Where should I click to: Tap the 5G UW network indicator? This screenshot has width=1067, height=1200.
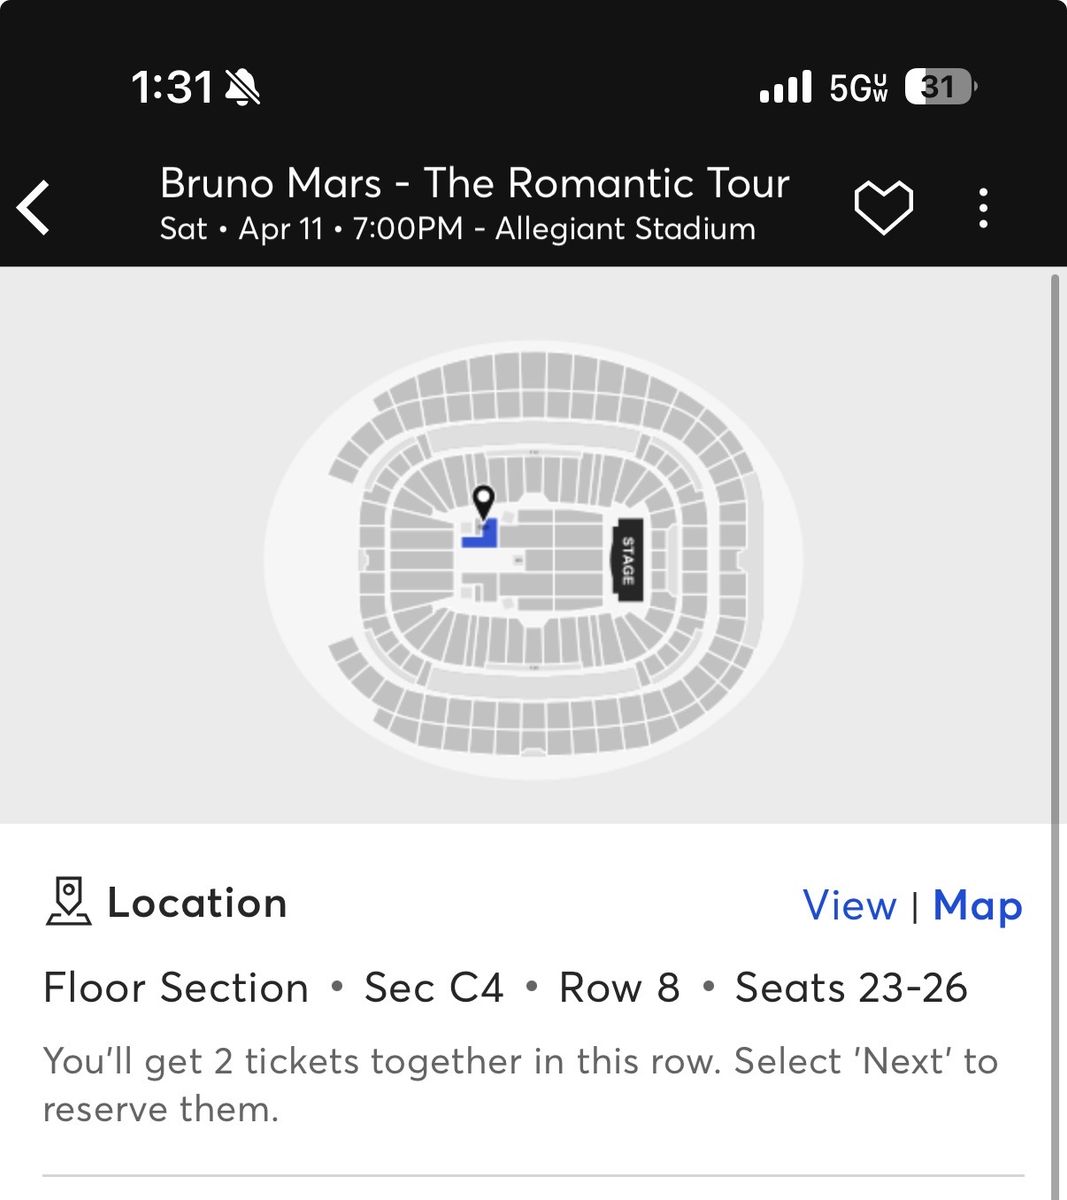[858, 88]
